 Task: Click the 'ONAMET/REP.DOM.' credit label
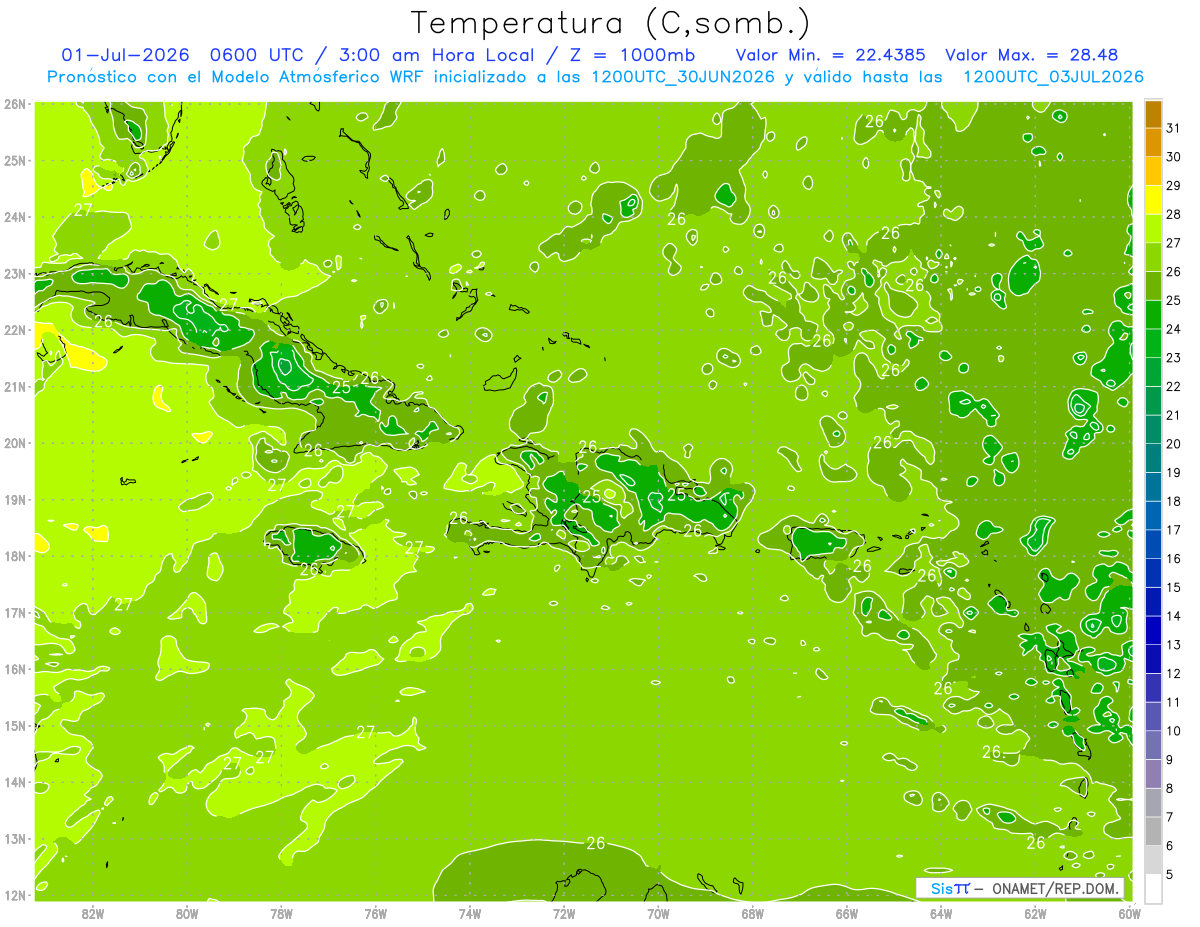(1056, 888)
